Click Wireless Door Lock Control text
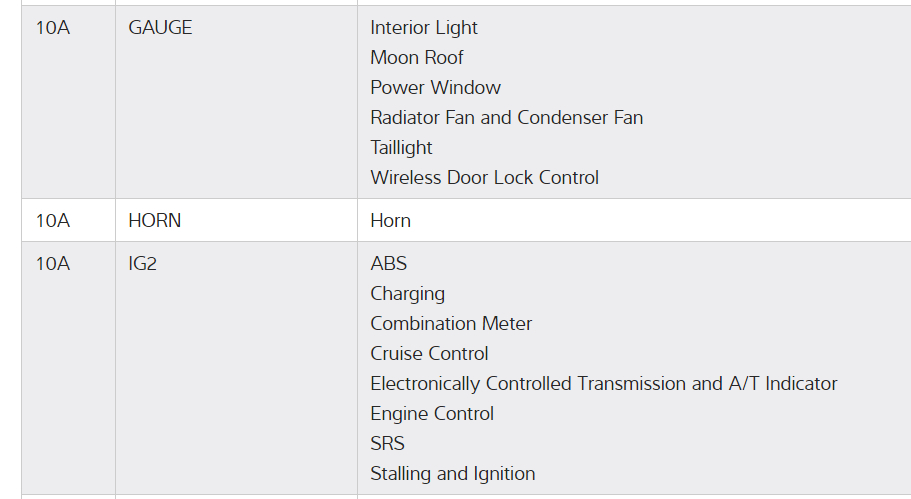The image size is (911, 499). 484,178
